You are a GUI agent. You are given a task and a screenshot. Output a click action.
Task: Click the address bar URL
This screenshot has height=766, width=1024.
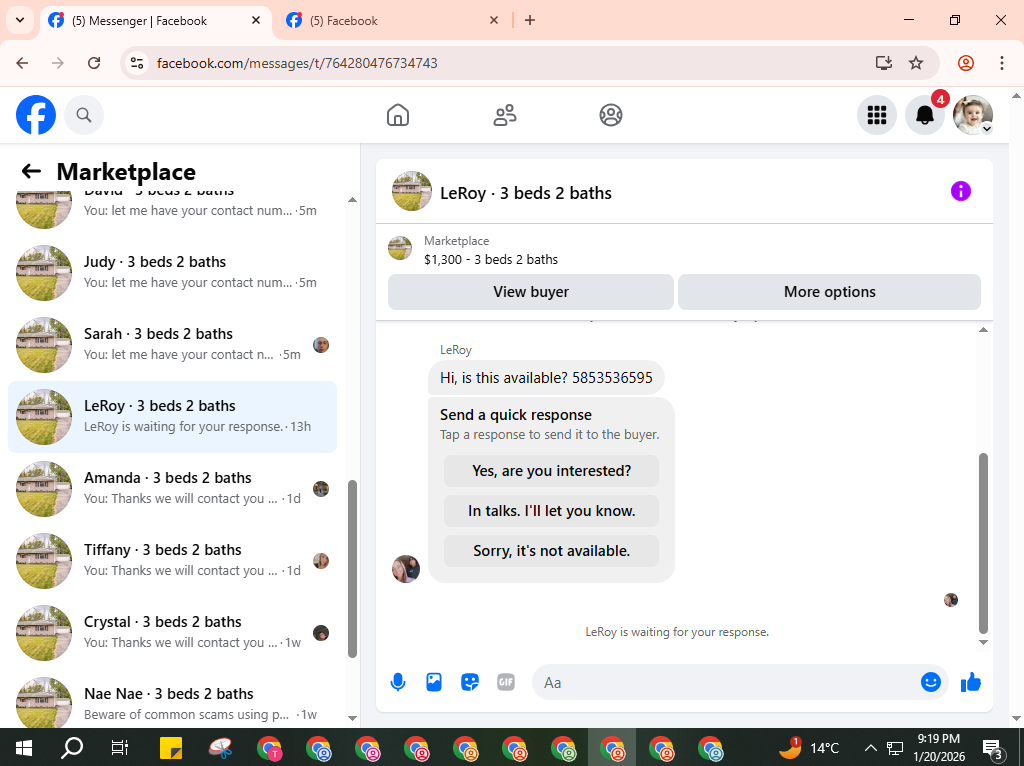point(297,63)
